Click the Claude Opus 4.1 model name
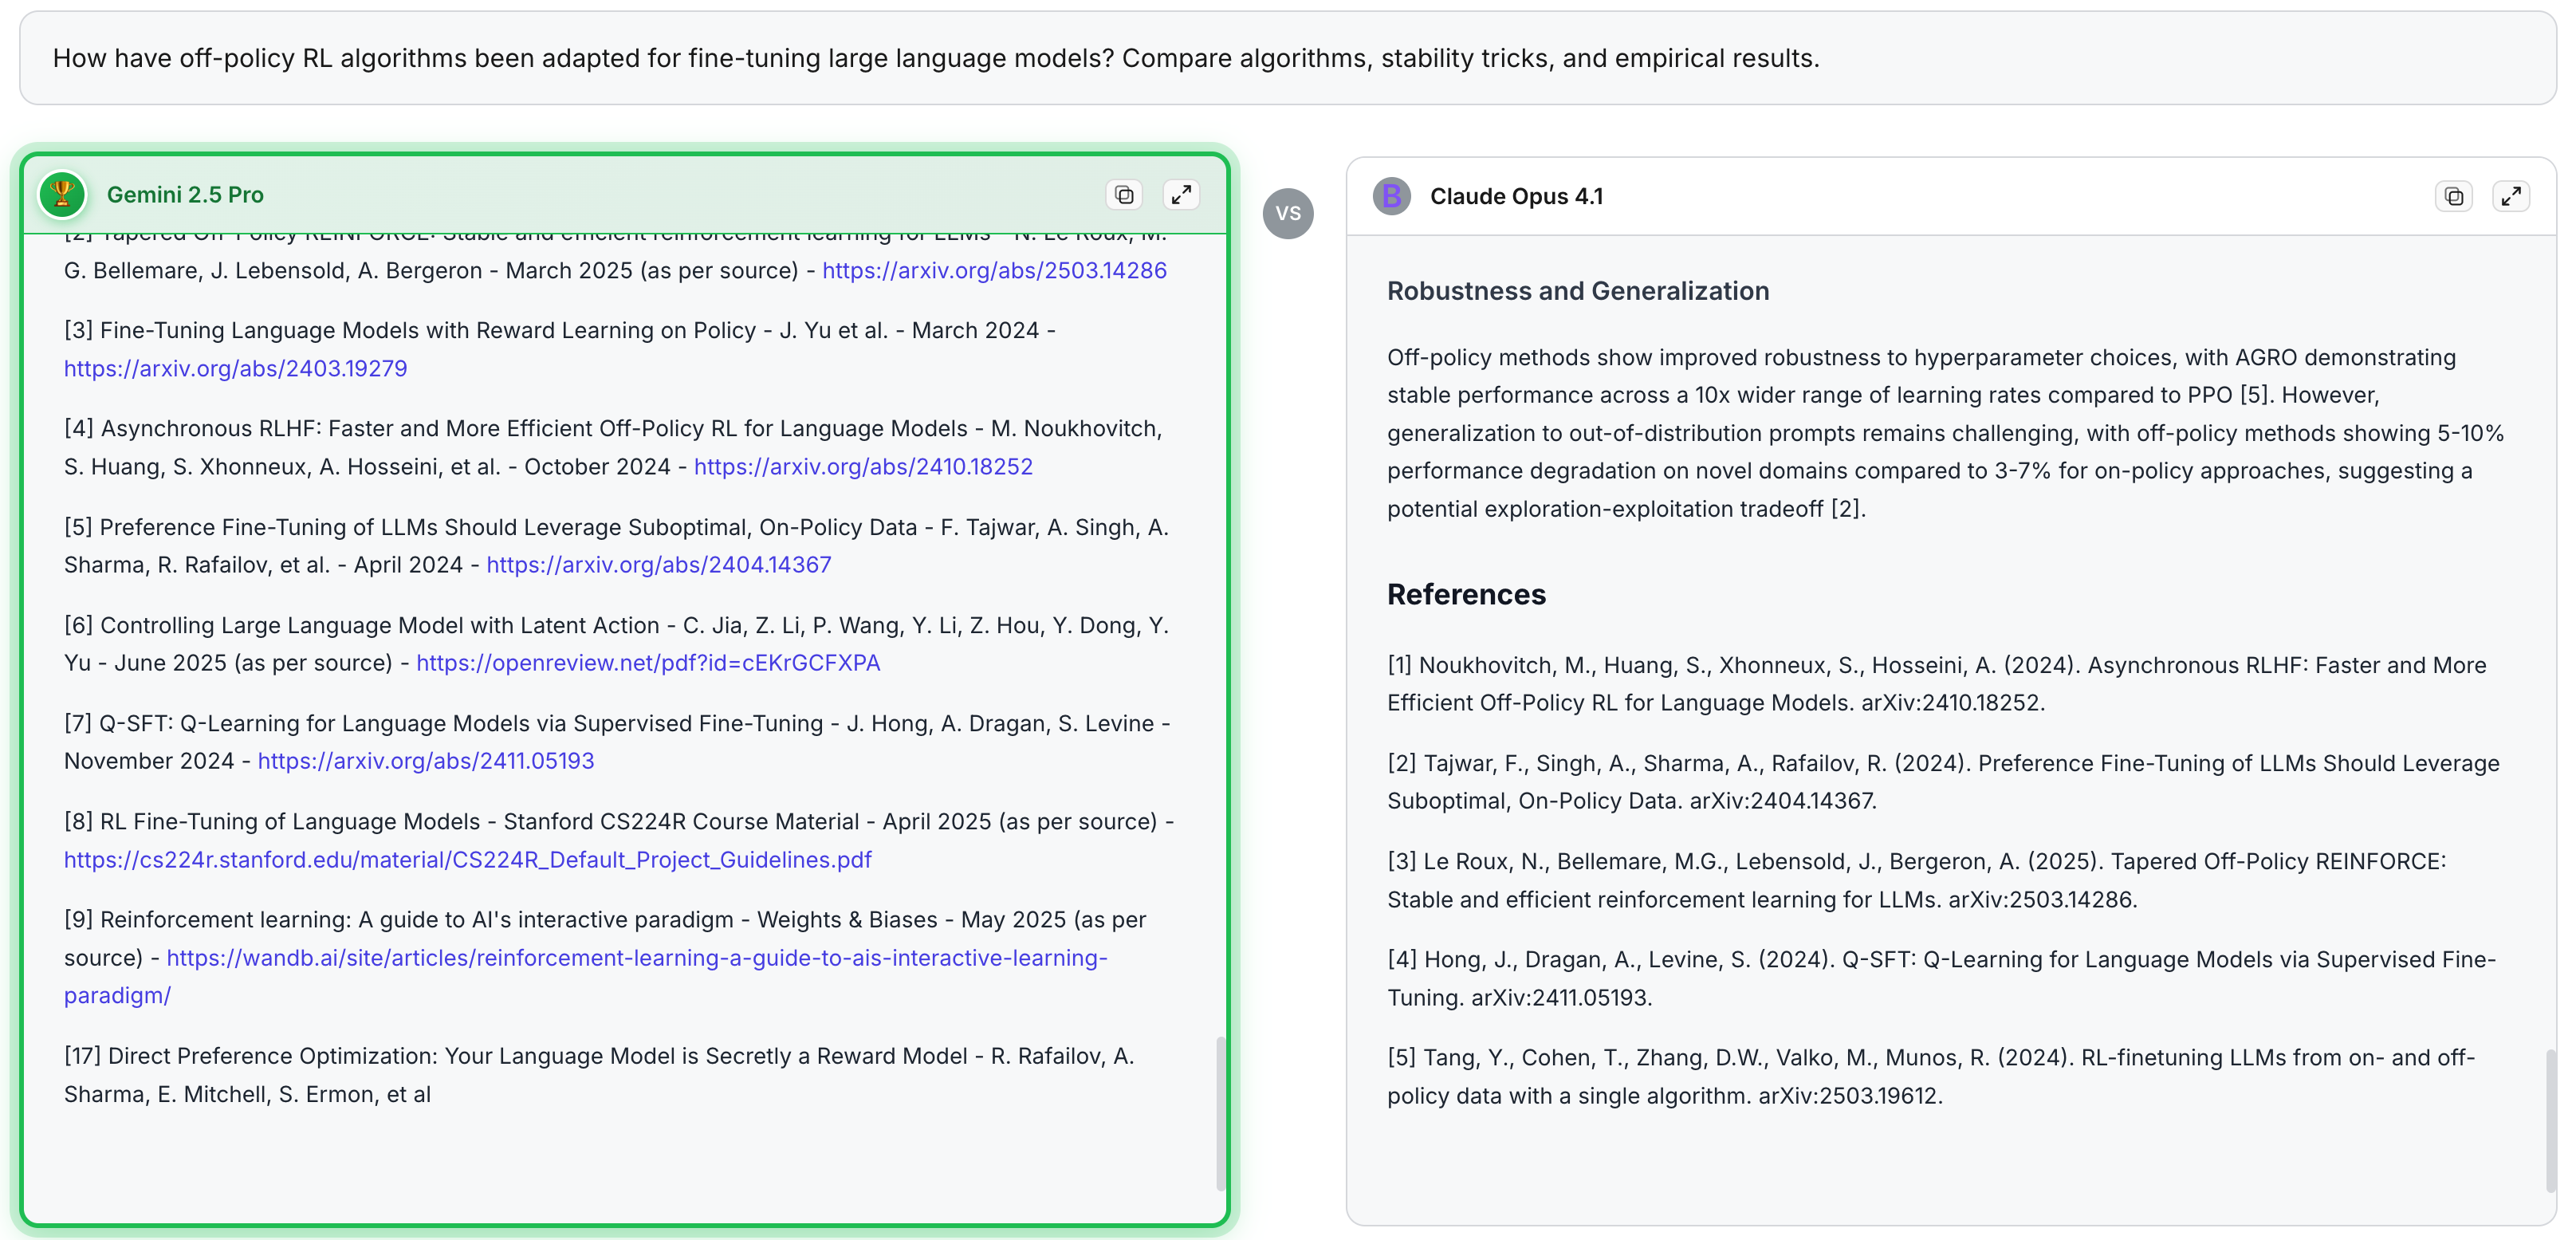Viewport: 2576px width, 1240px height. (1516, 197)
